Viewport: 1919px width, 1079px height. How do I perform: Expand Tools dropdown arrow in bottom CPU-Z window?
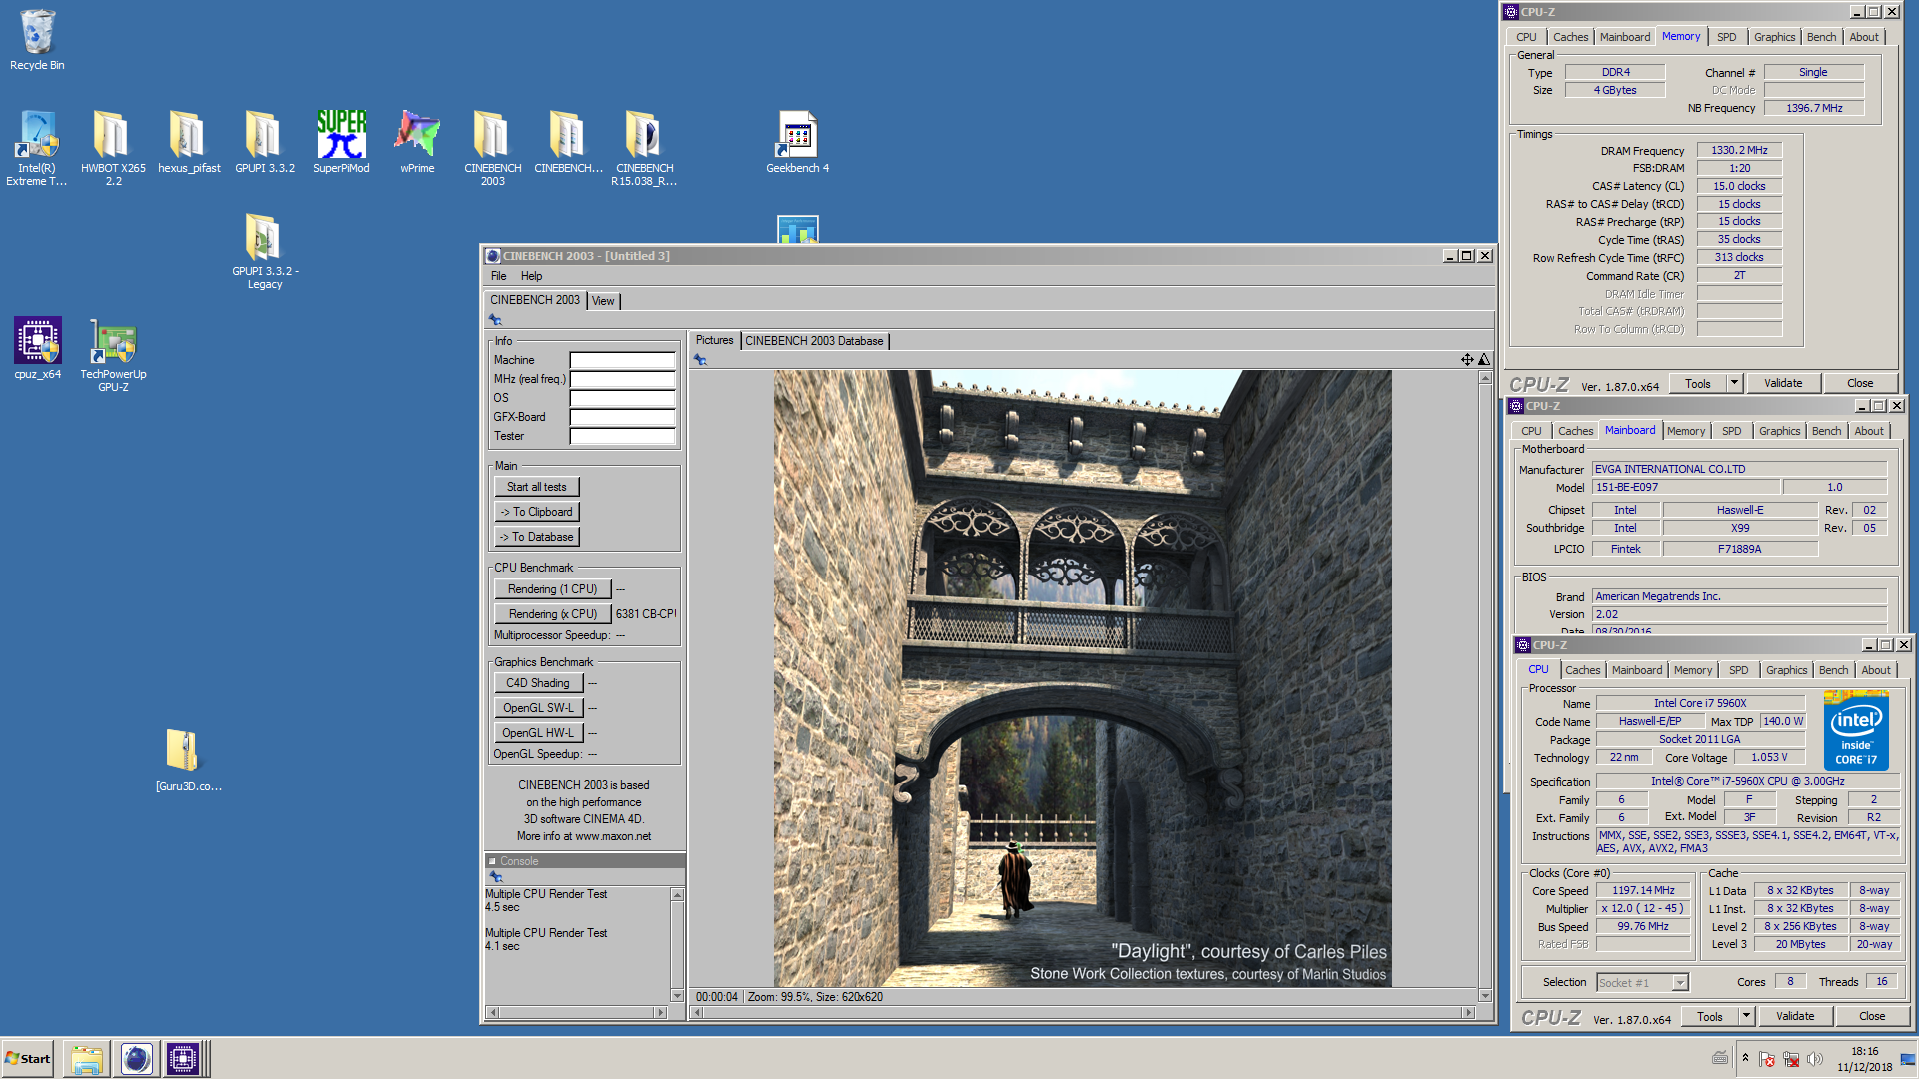1746,1016
